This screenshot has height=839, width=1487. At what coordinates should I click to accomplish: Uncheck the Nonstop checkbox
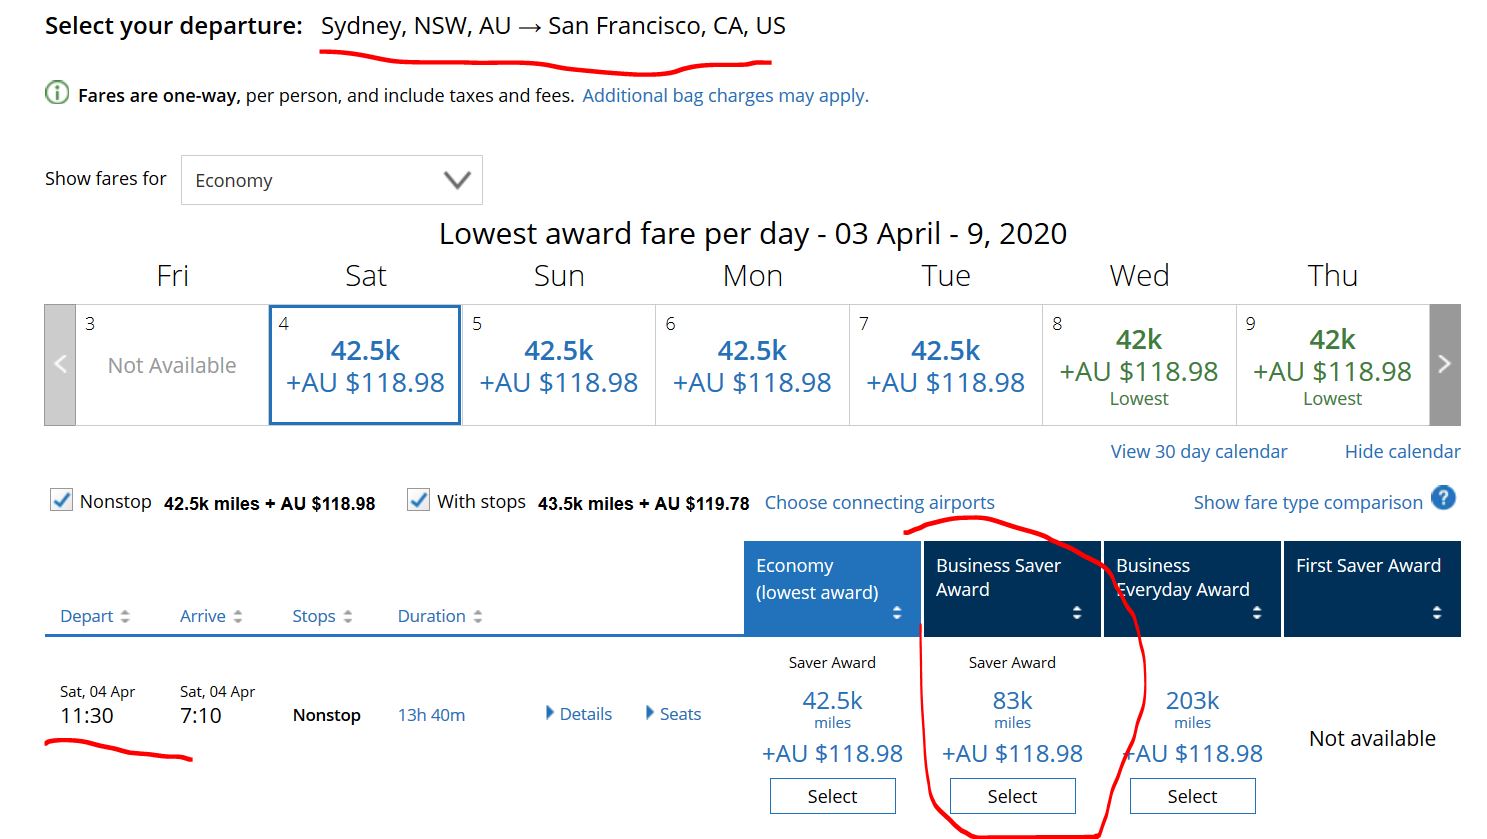tap(62, 501)
